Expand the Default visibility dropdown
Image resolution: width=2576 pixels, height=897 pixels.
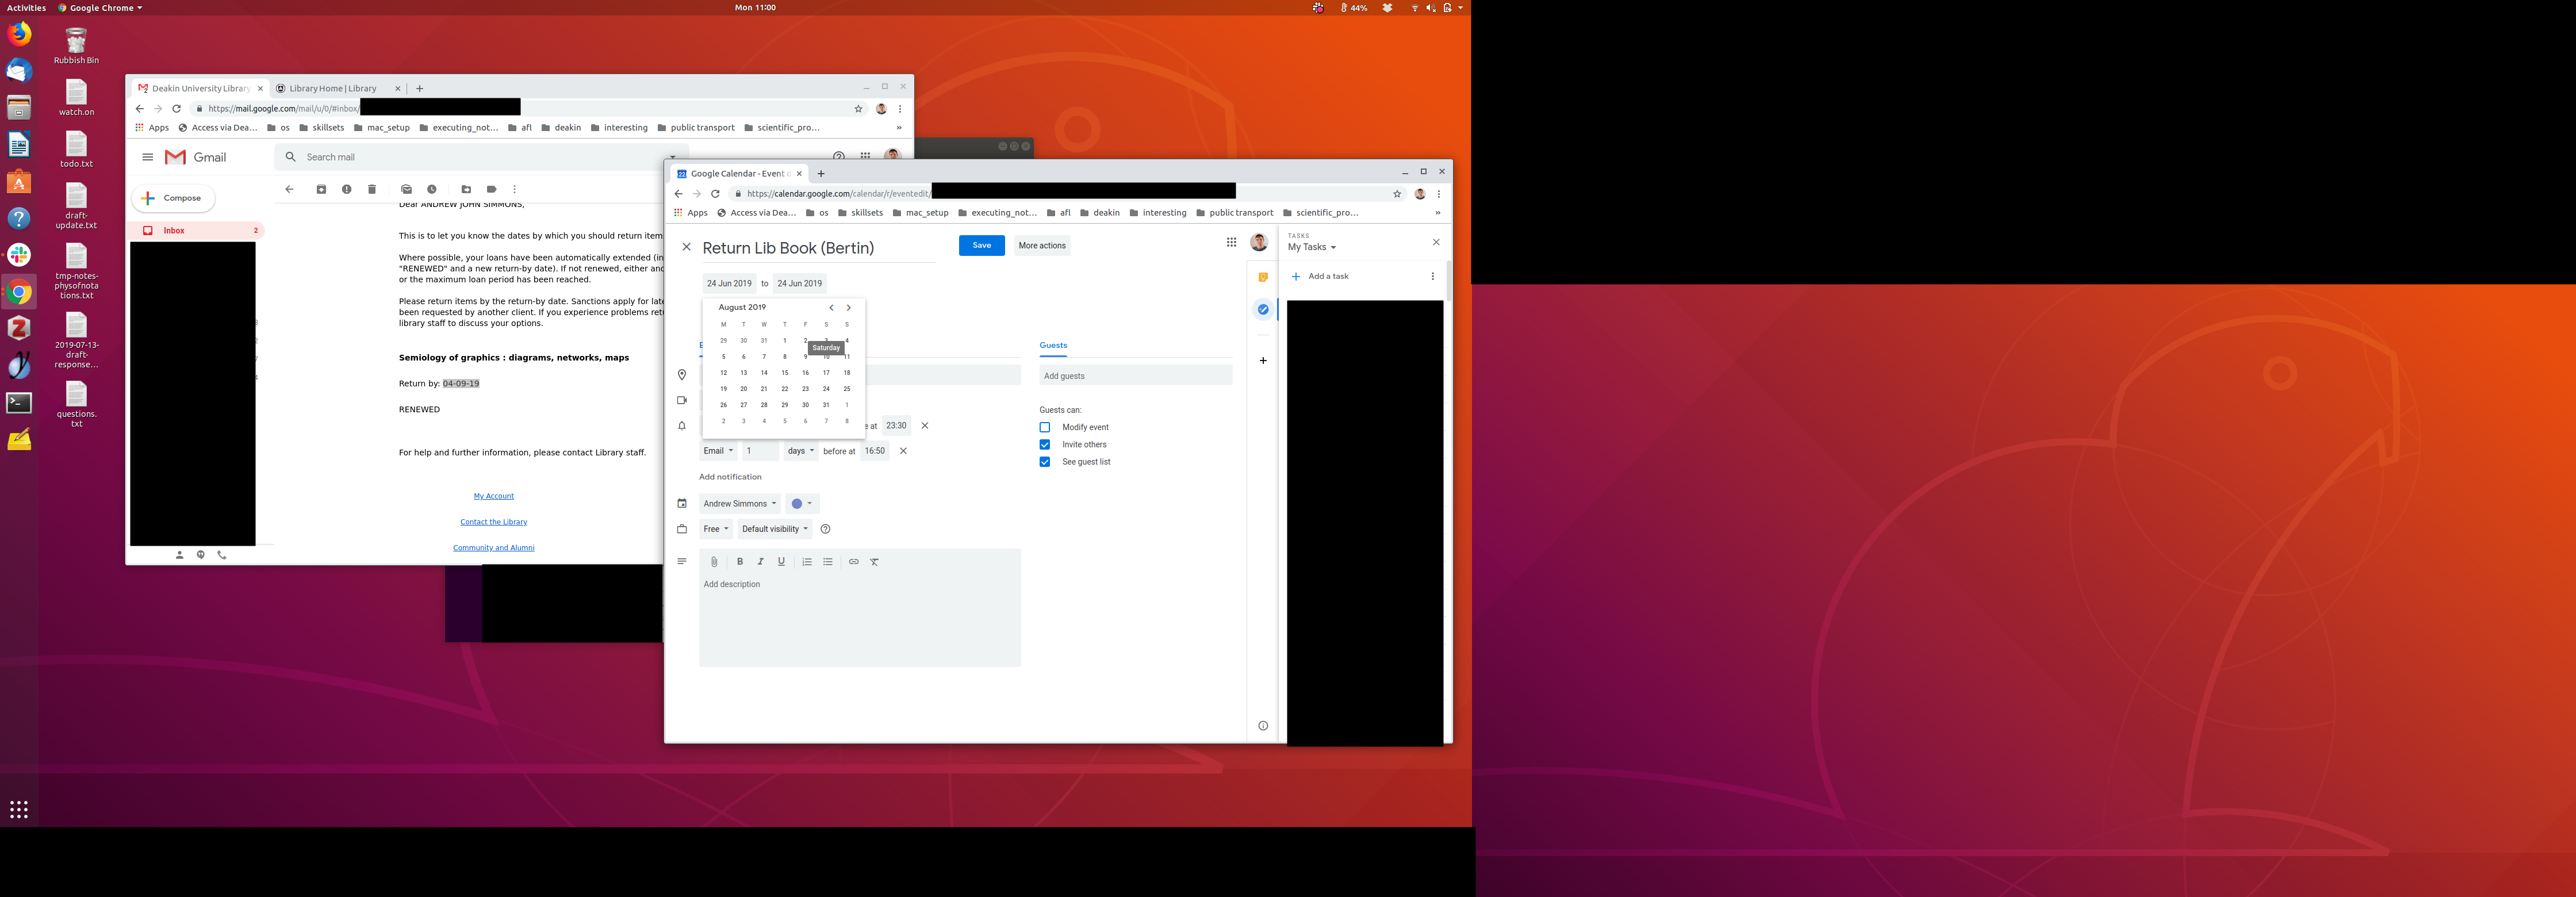pos(774,529)
